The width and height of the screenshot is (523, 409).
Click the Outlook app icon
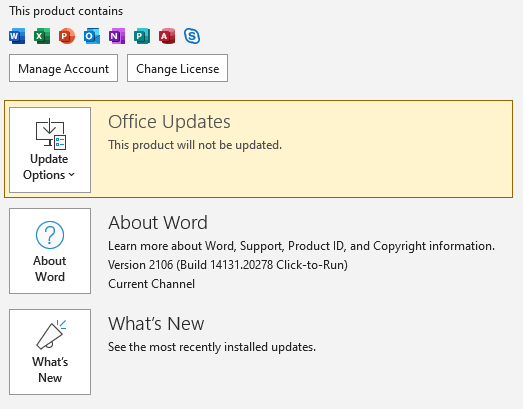(x=92, y=36)
